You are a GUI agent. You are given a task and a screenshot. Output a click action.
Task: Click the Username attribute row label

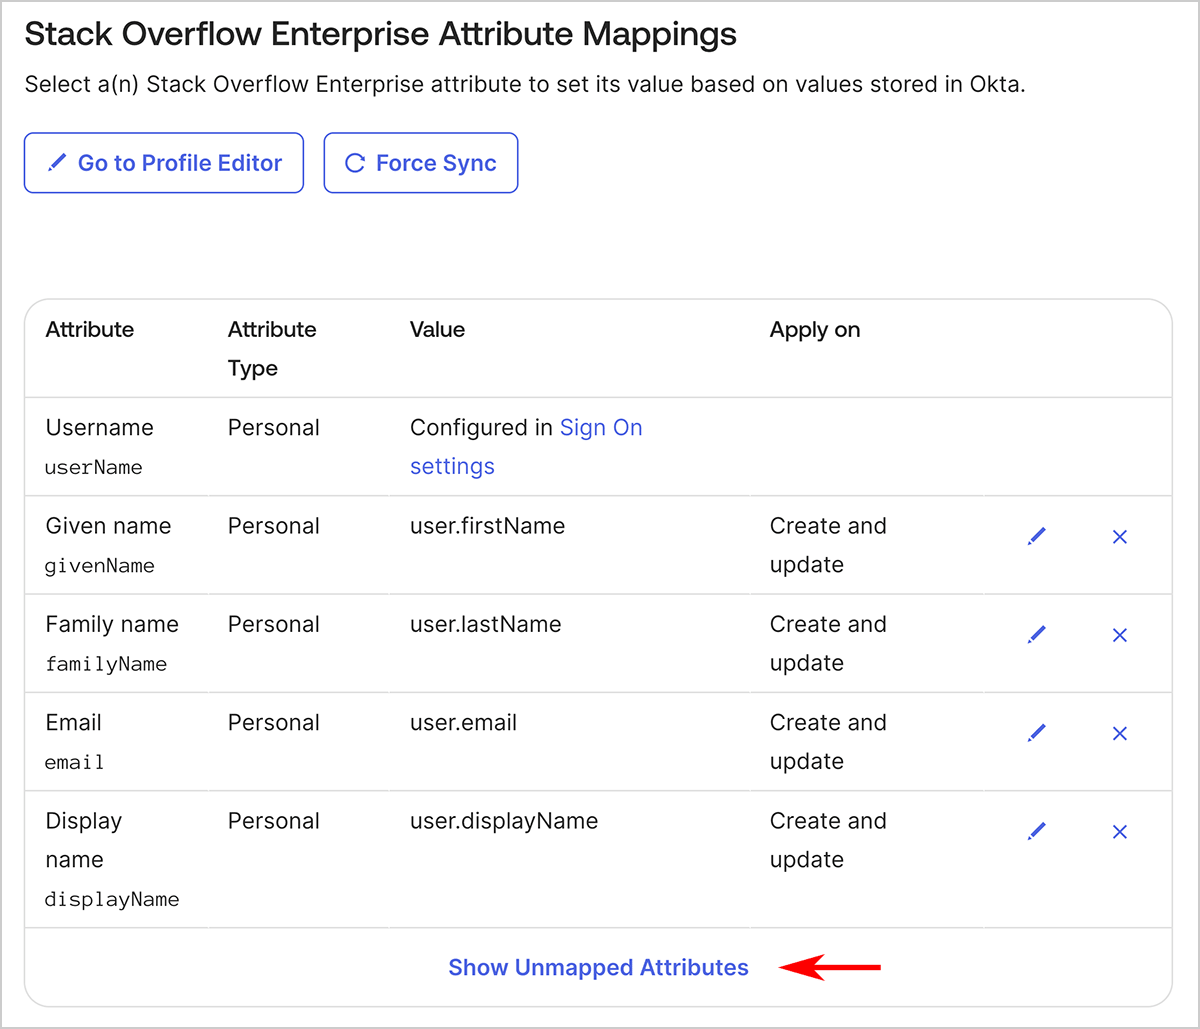99,428
